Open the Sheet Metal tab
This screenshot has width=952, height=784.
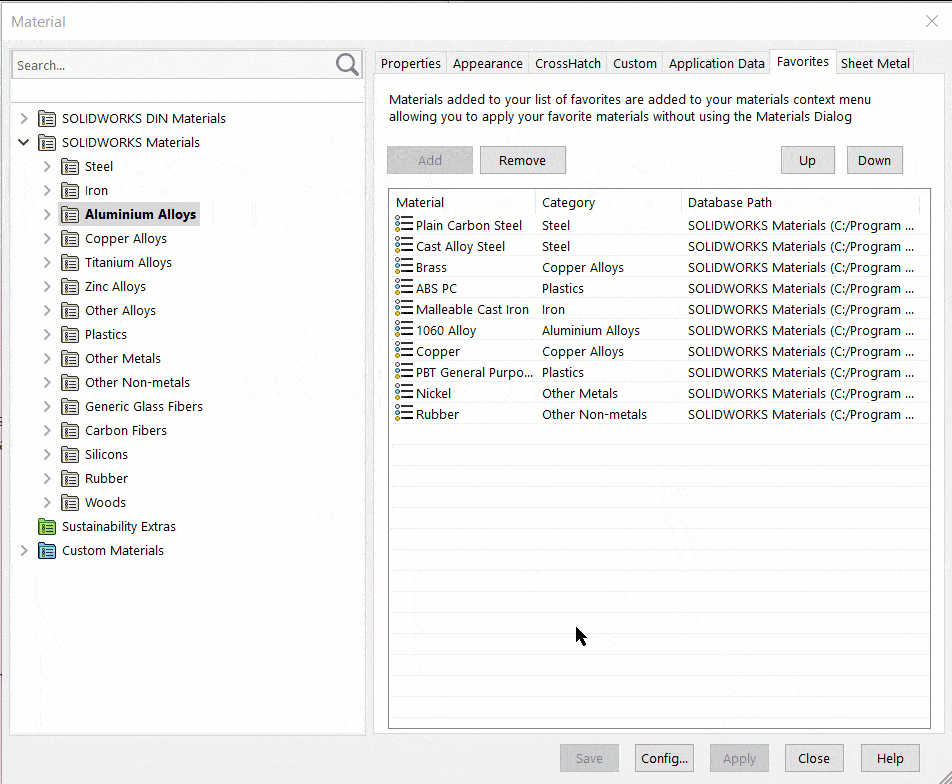pyautogui.click(x=875, y=63)
